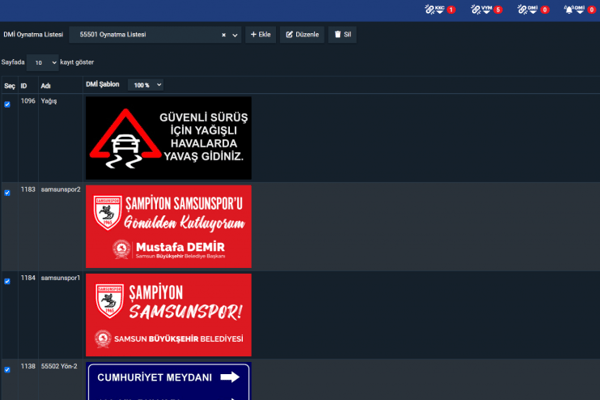
Task: Click the DMI Şablon column header label
Action: tap(103, 84)
